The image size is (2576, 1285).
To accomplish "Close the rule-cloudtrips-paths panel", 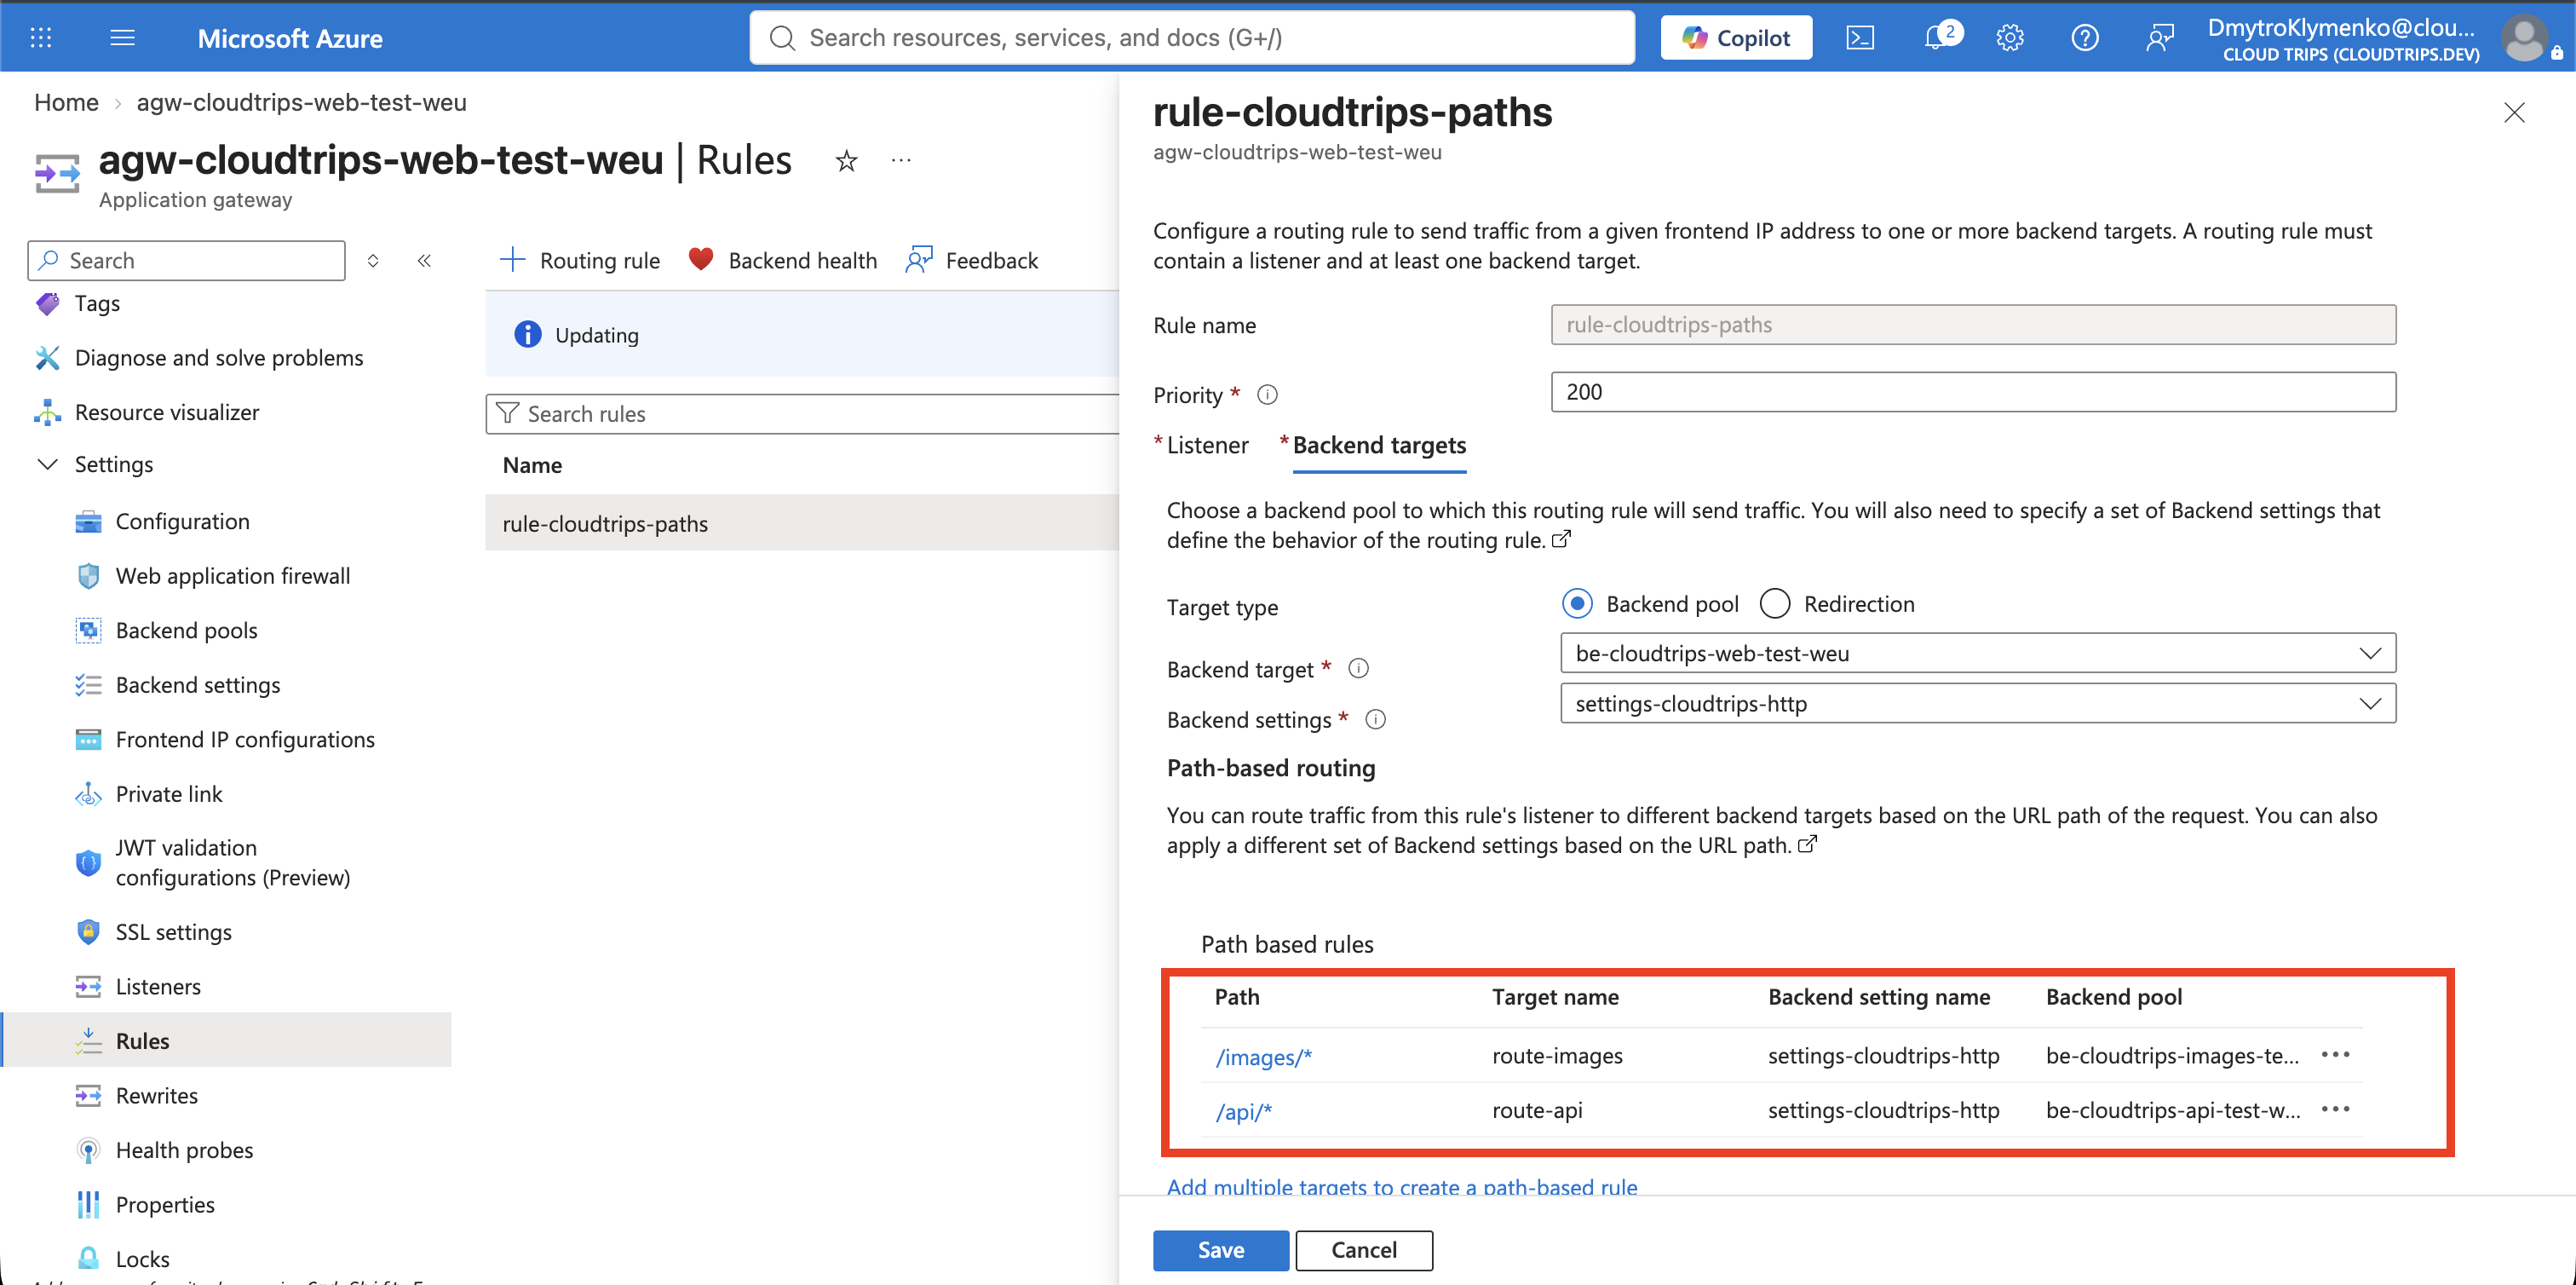I will pos(2515,112).
